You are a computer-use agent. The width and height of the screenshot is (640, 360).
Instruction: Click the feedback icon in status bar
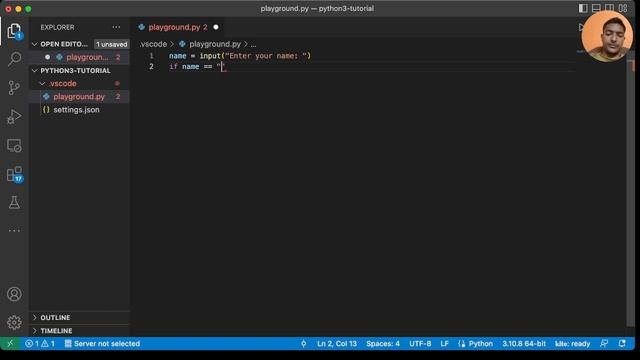604,344
